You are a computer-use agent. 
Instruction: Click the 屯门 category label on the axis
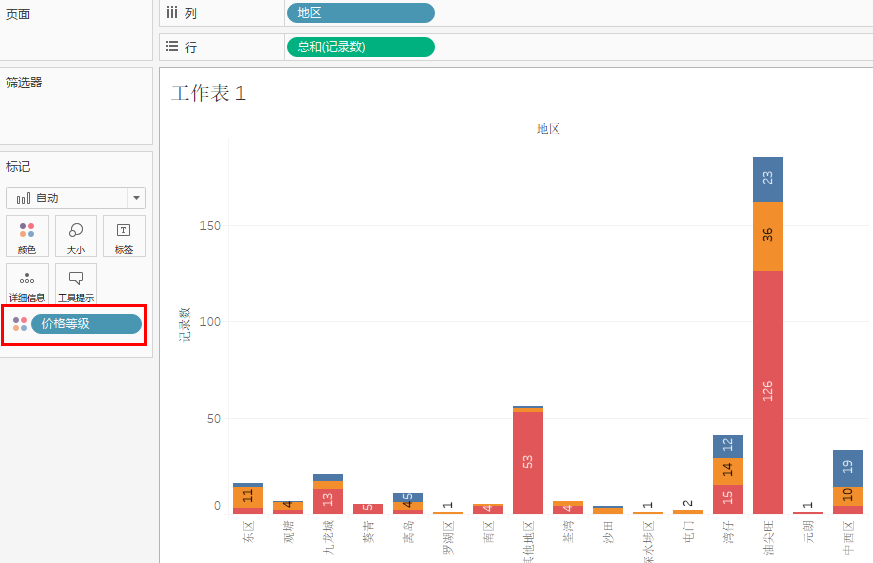[x=688, y=532]
